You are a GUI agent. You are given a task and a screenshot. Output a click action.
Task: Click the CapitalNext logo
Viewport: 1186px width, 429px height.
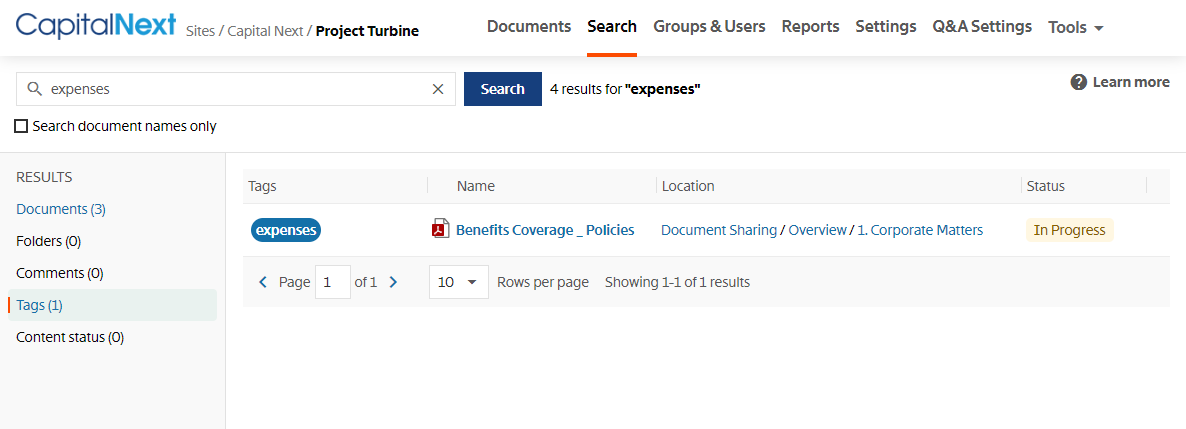(96, 26)
